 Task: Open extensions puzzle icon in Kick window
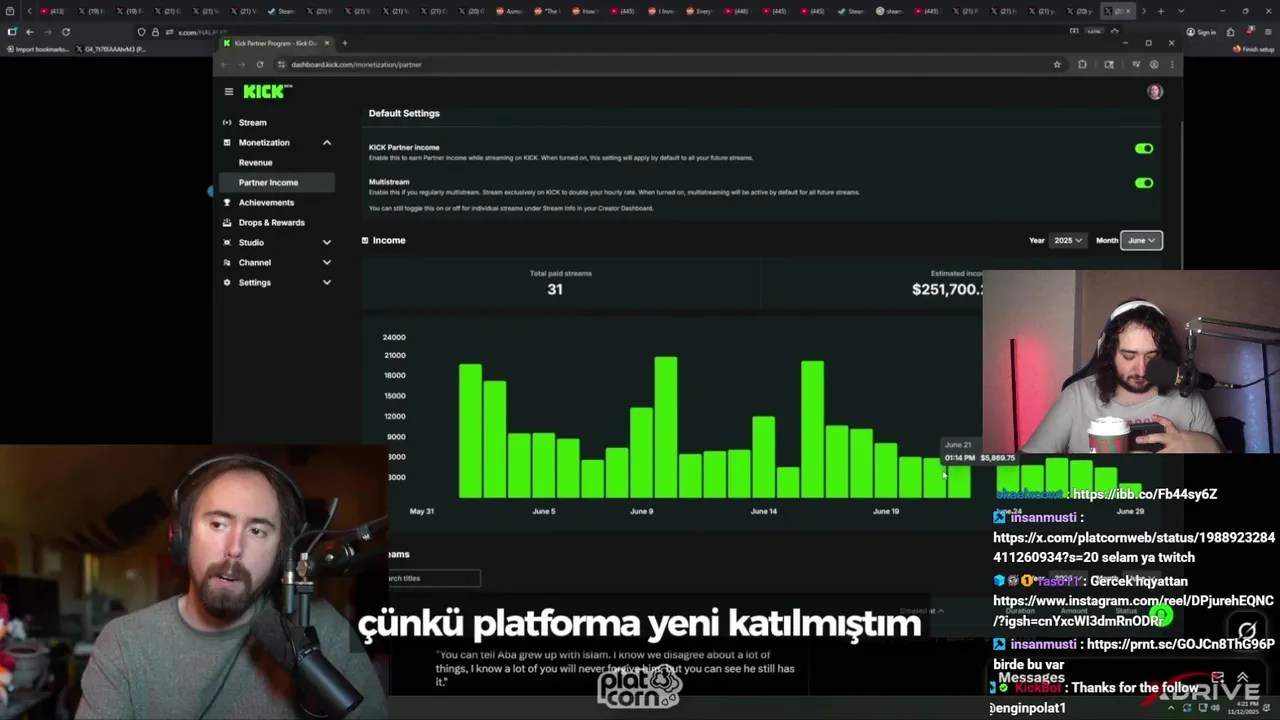[x=1082, y=65]
